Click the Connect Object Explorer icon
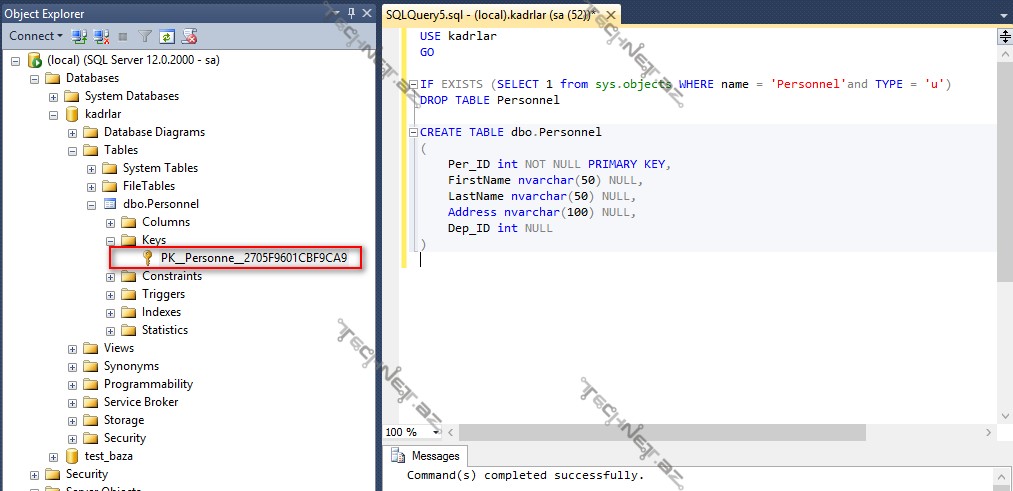Screen dimensions: 1013x491 point(80,36)
